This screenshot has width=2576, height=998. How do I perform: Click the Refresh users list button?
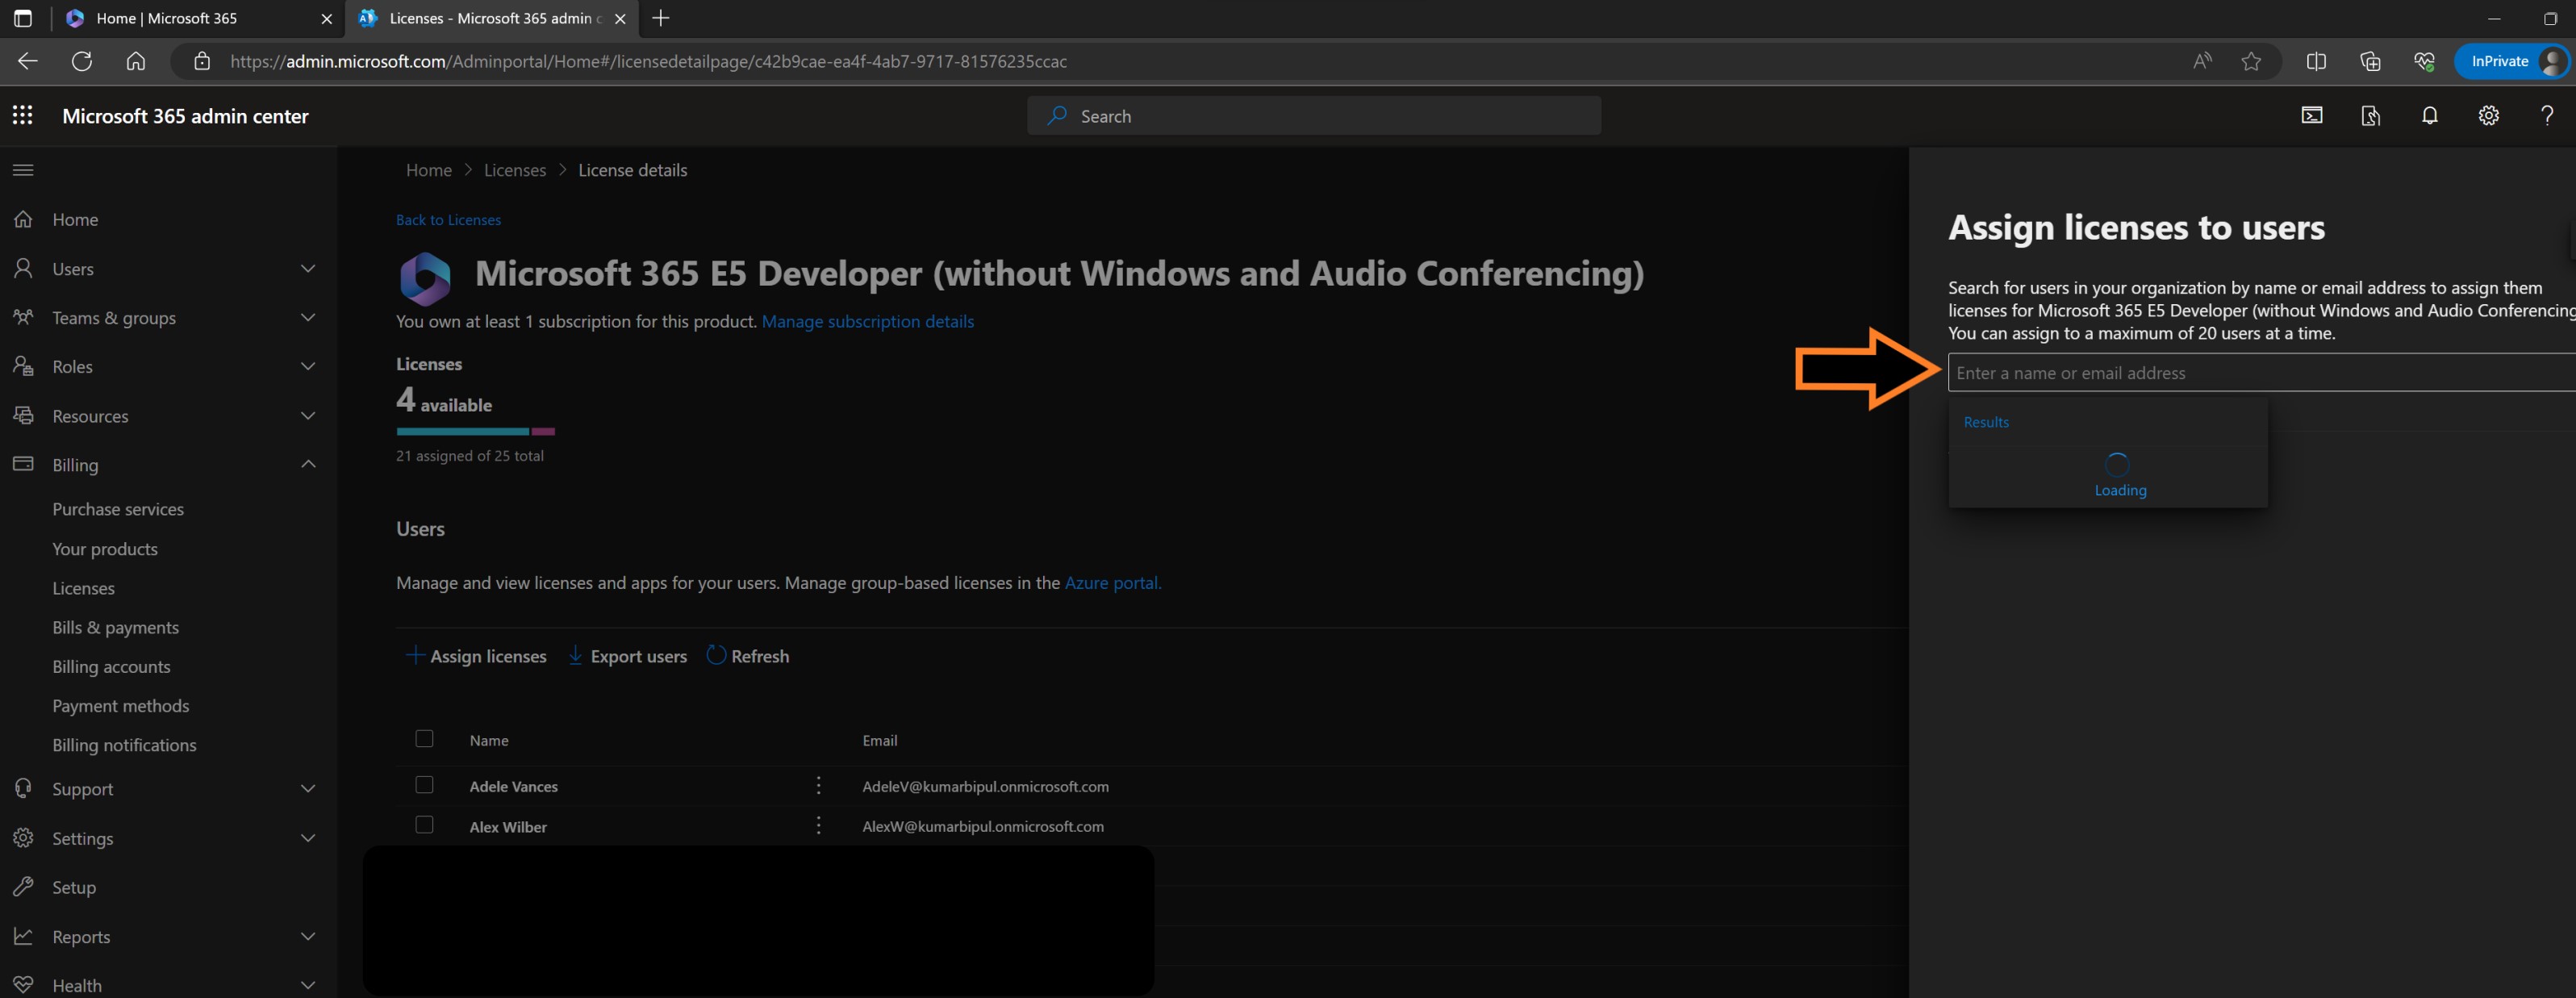[x=748, y=656]
